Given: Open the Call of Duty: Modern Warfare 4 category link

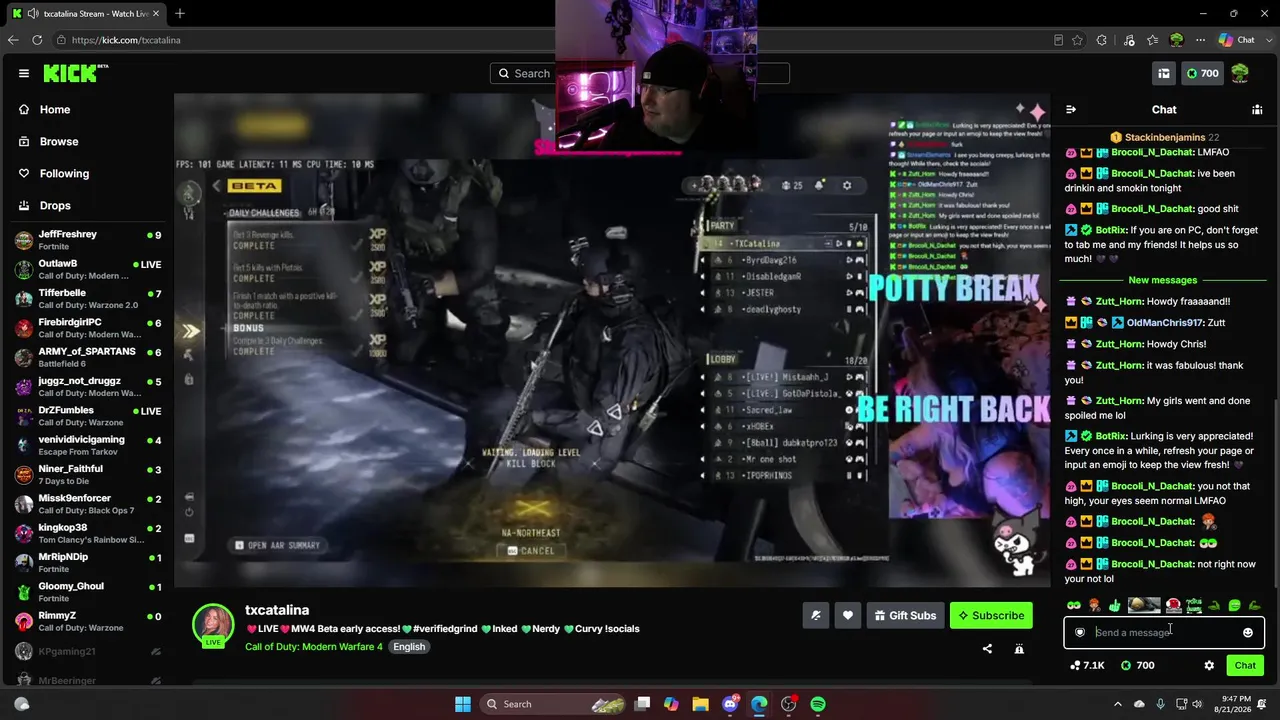Looking at the screenshot, I should tap(314, 647).
